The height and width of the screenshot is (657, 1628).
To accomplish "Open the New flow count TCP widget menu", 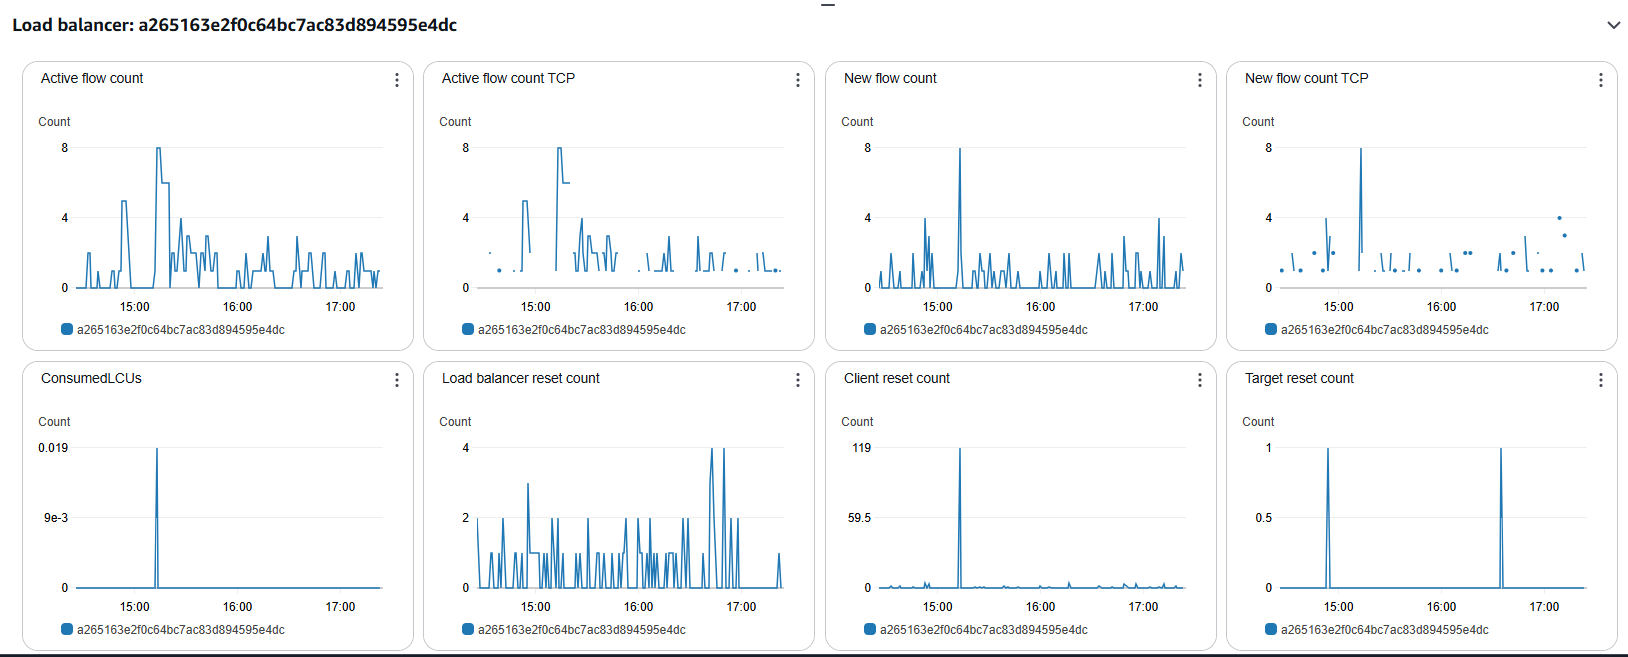I will (x=1601, y=80).
